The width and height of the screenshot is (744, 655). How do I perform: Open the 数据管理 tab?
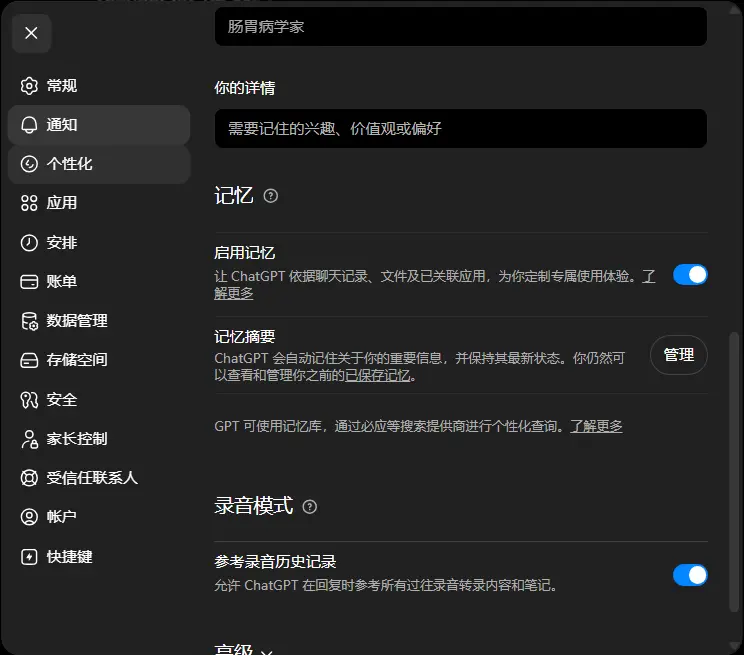(99, 321)
